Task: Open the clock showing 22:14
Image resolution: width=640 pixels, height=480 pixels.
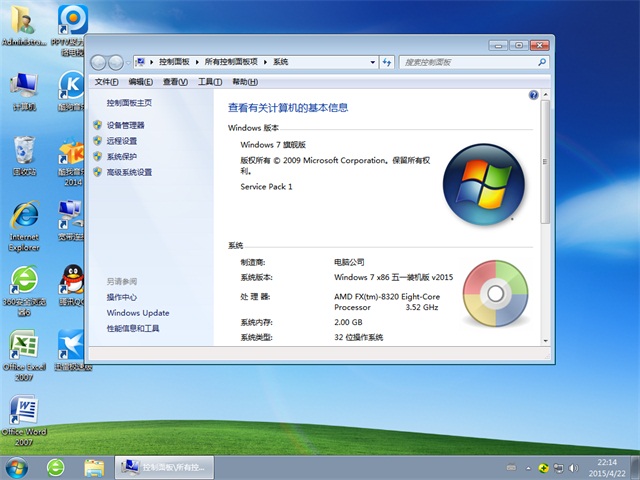Action: click(607, 468)
